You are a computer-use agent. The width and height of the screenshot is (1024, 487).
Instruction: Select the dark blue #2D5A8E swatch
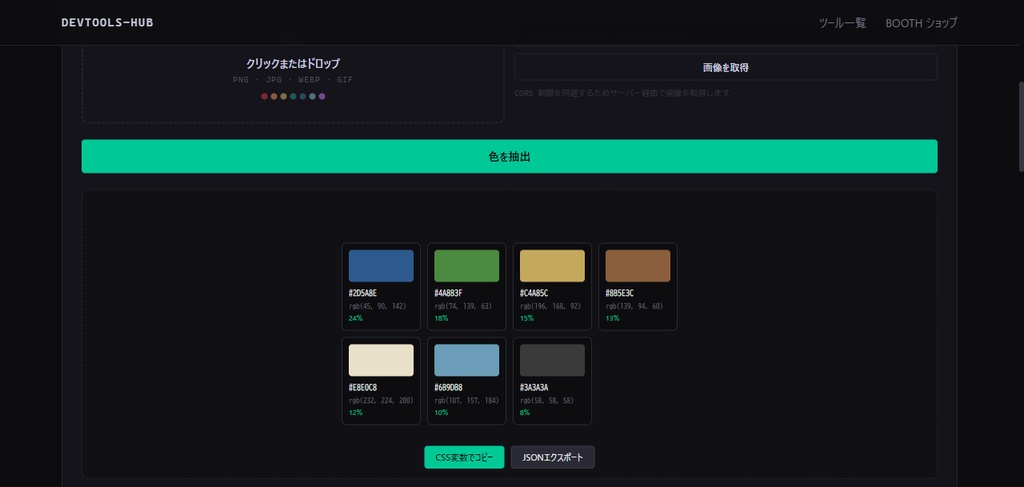tap(381, 266)
